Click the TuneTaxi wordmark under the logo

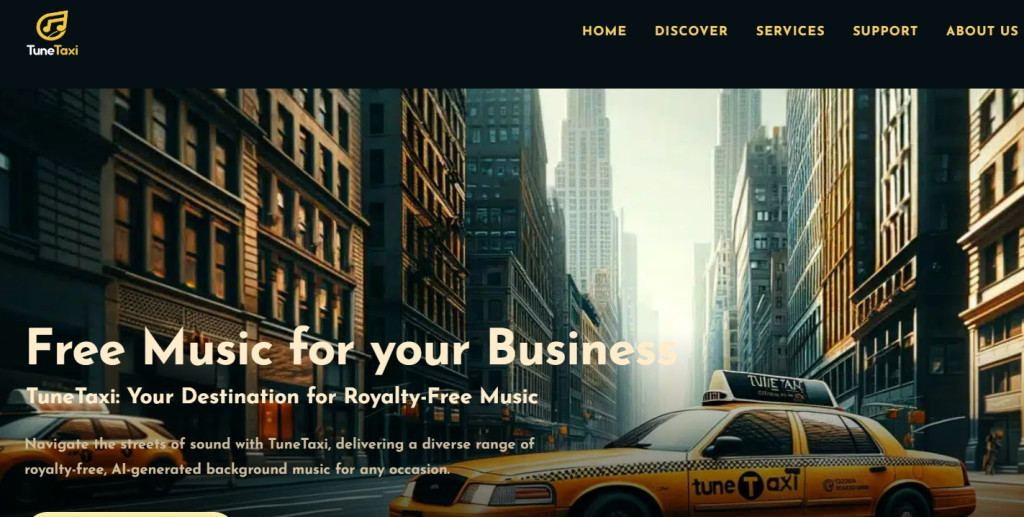52,50
